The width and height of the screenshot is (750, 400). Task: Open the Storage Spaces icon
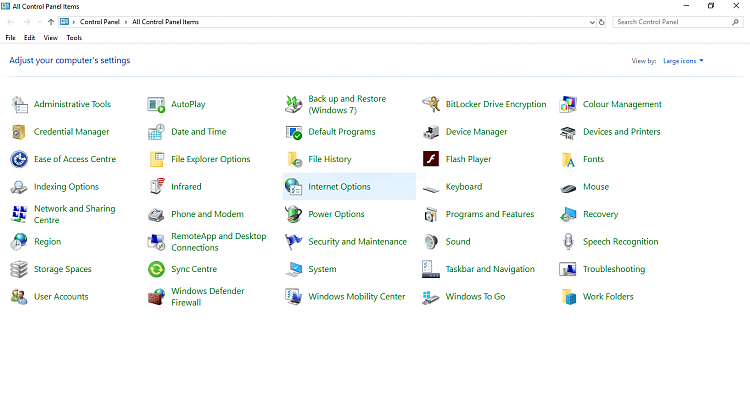click(19, 269)
